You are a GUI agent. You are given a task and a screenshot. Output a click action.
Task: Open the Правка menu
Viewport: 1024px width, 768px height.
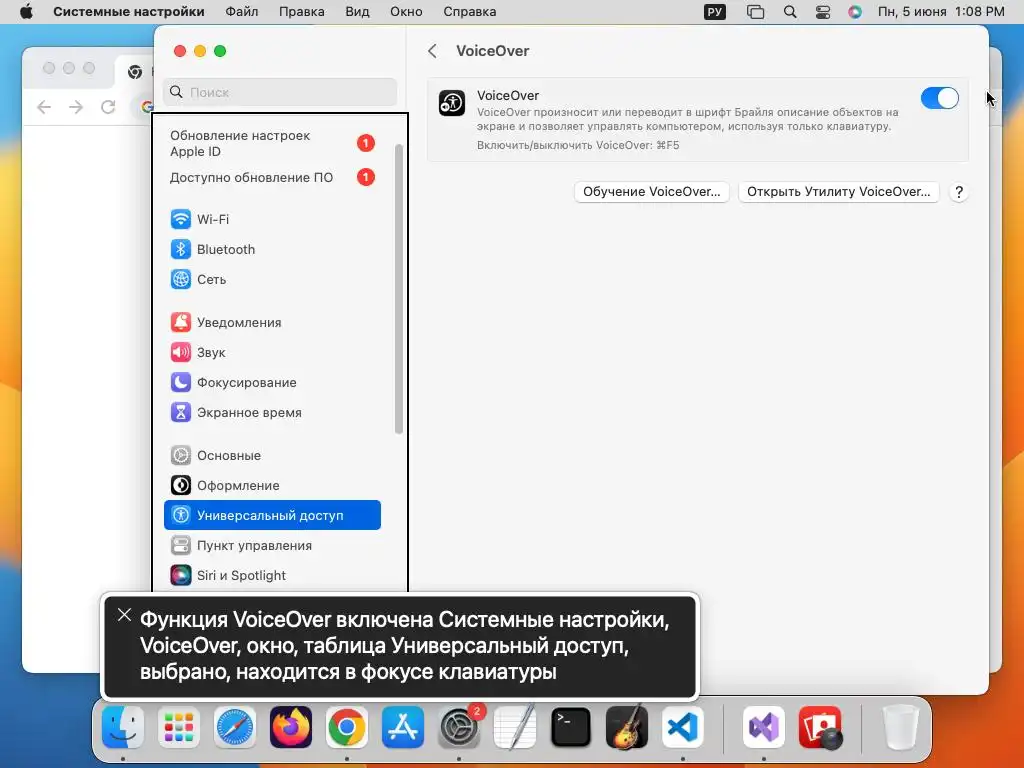[302, 12]
